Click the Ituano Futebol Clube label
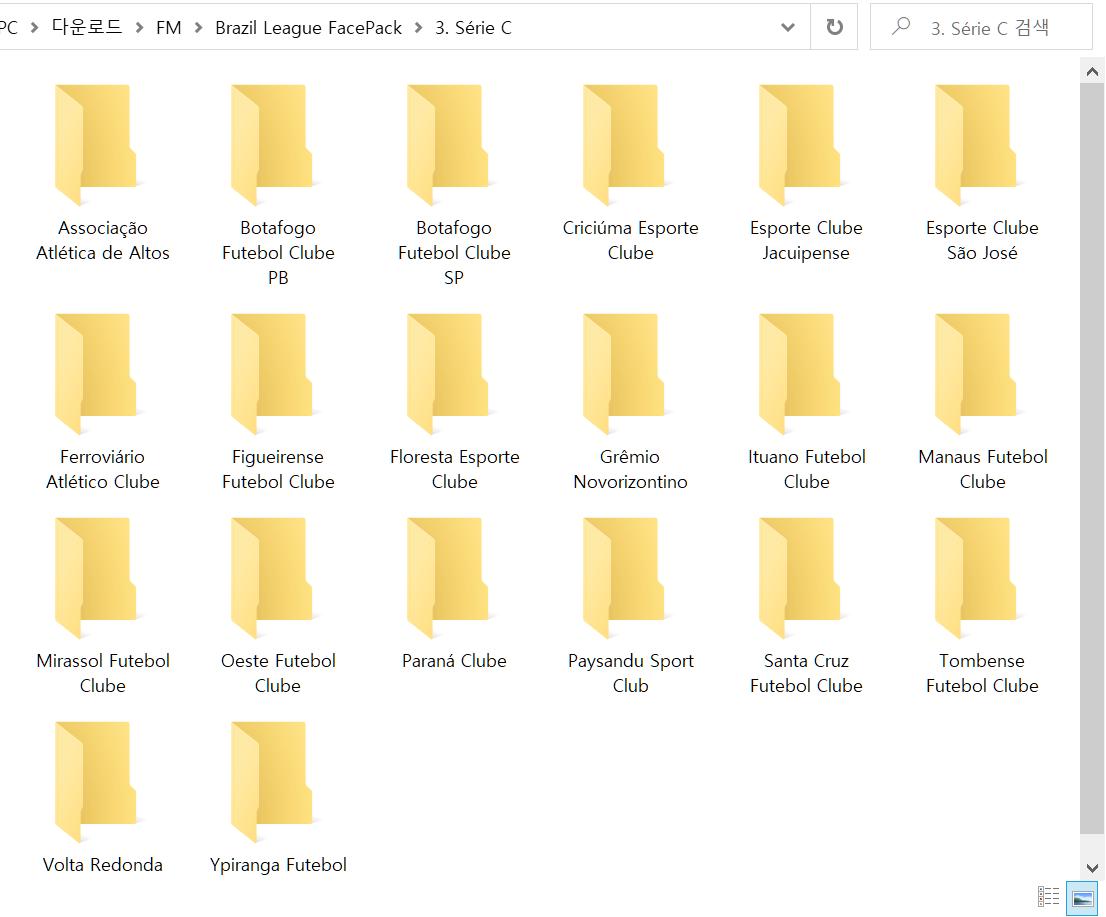 click(806, 469)
